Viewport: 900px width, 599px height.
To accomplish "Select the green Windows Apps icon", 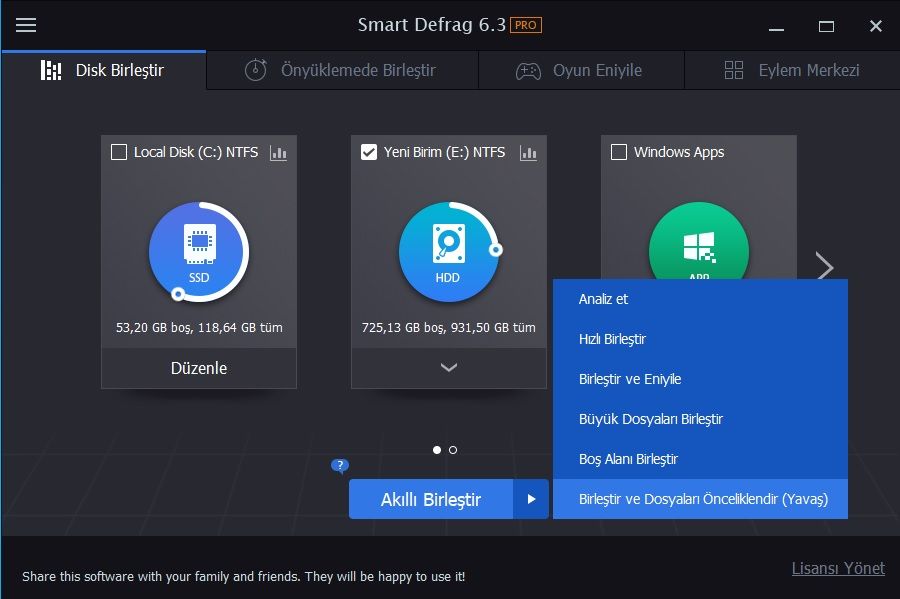I will (x=699, y=241).
